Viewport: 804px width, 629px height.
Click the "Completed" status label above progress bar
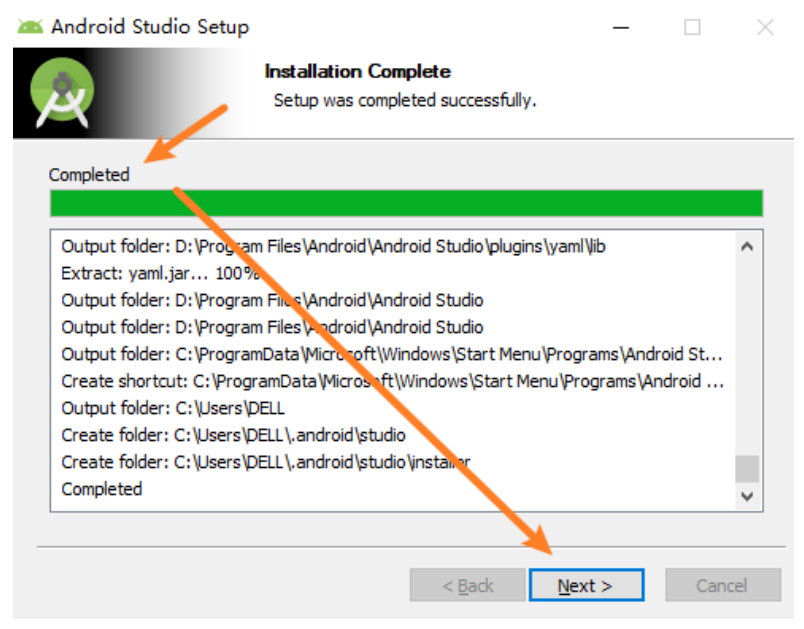point(89,175)
